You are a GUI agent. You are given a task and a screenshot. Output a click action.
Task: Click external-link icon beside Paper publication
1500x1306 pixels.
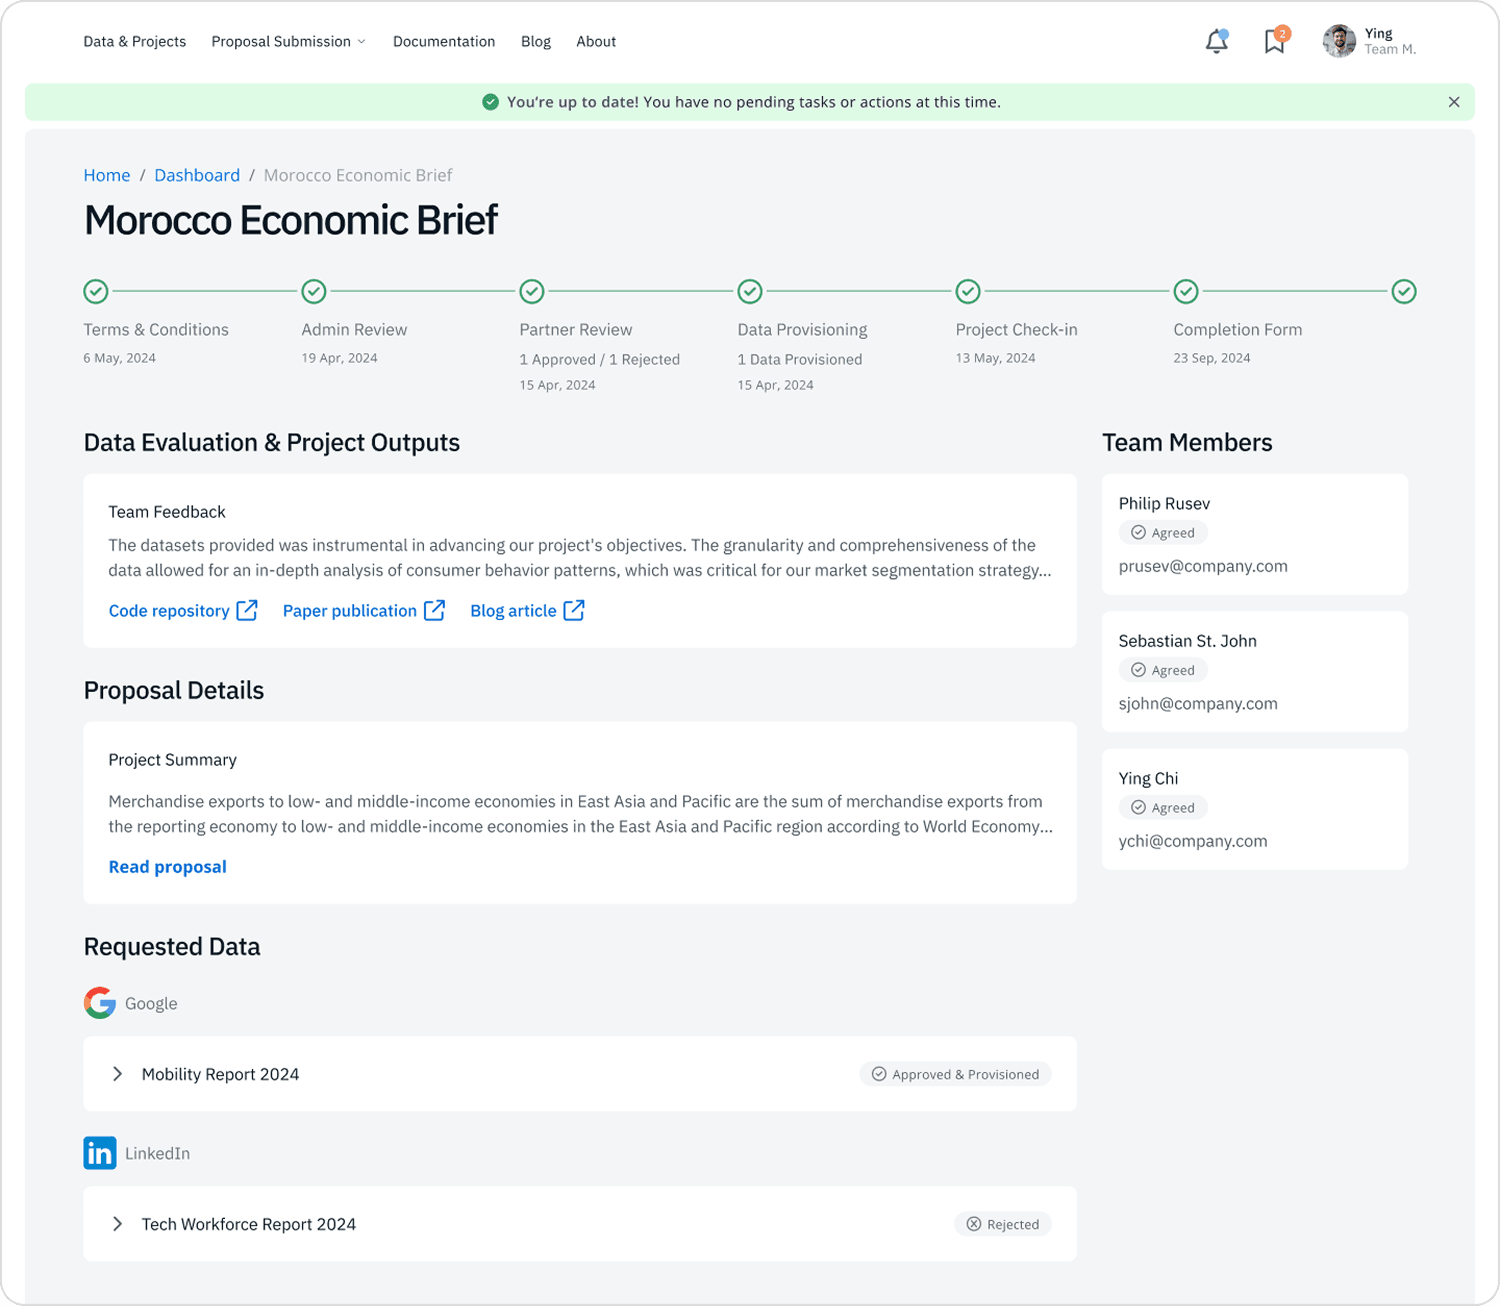coord(434,610)
